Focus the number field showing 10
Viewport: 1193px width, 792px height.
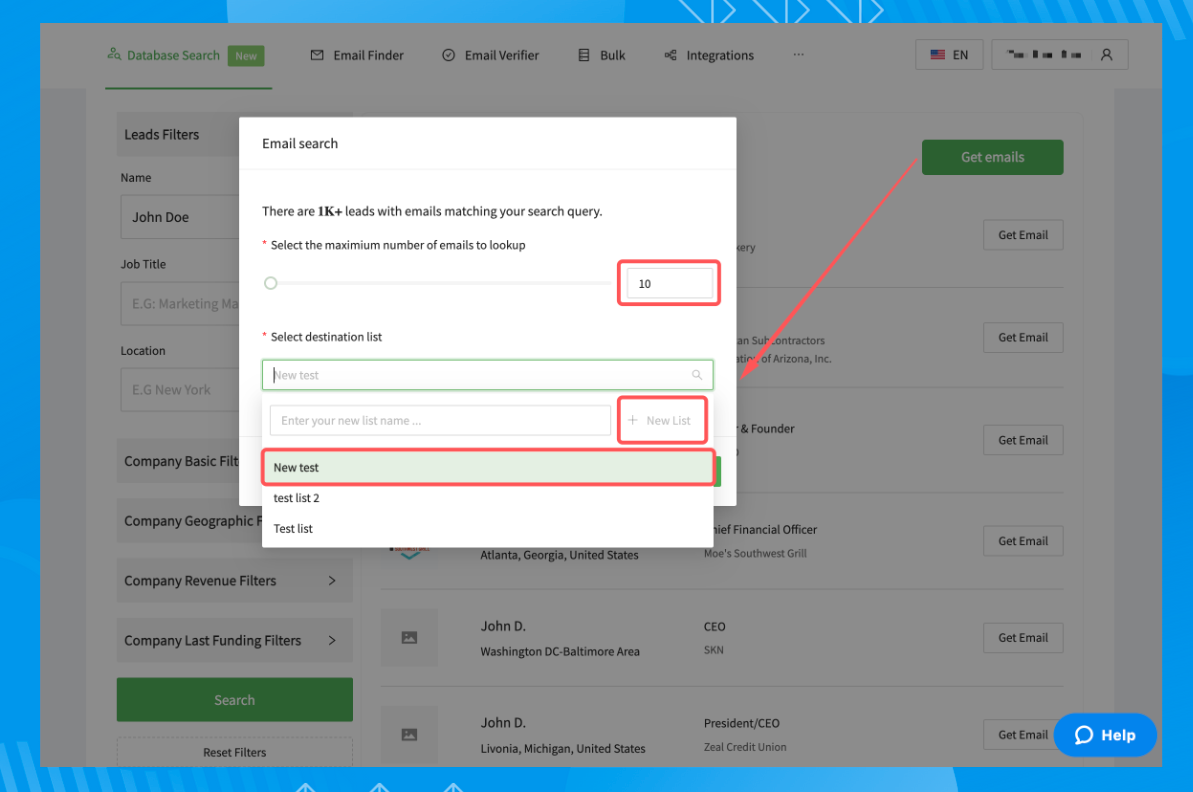tap(670, 284)
